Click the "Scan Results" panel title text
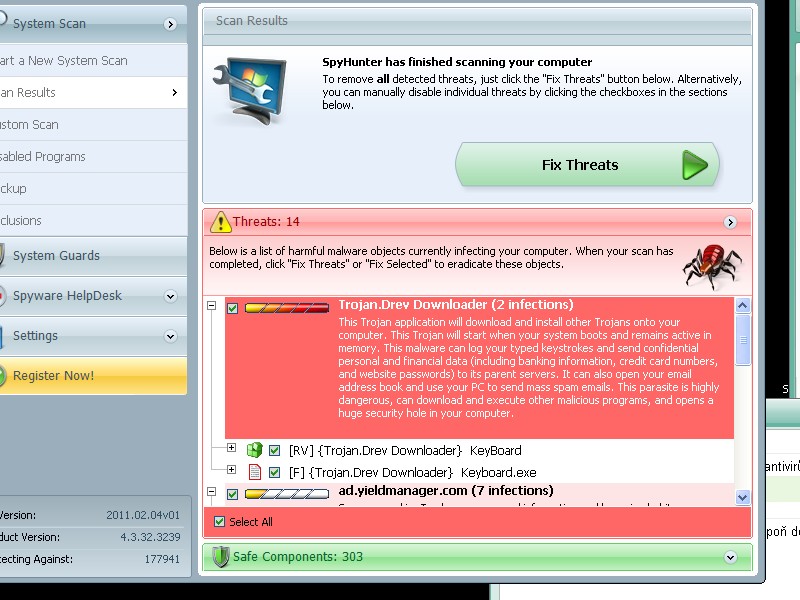 coord(252,21)
